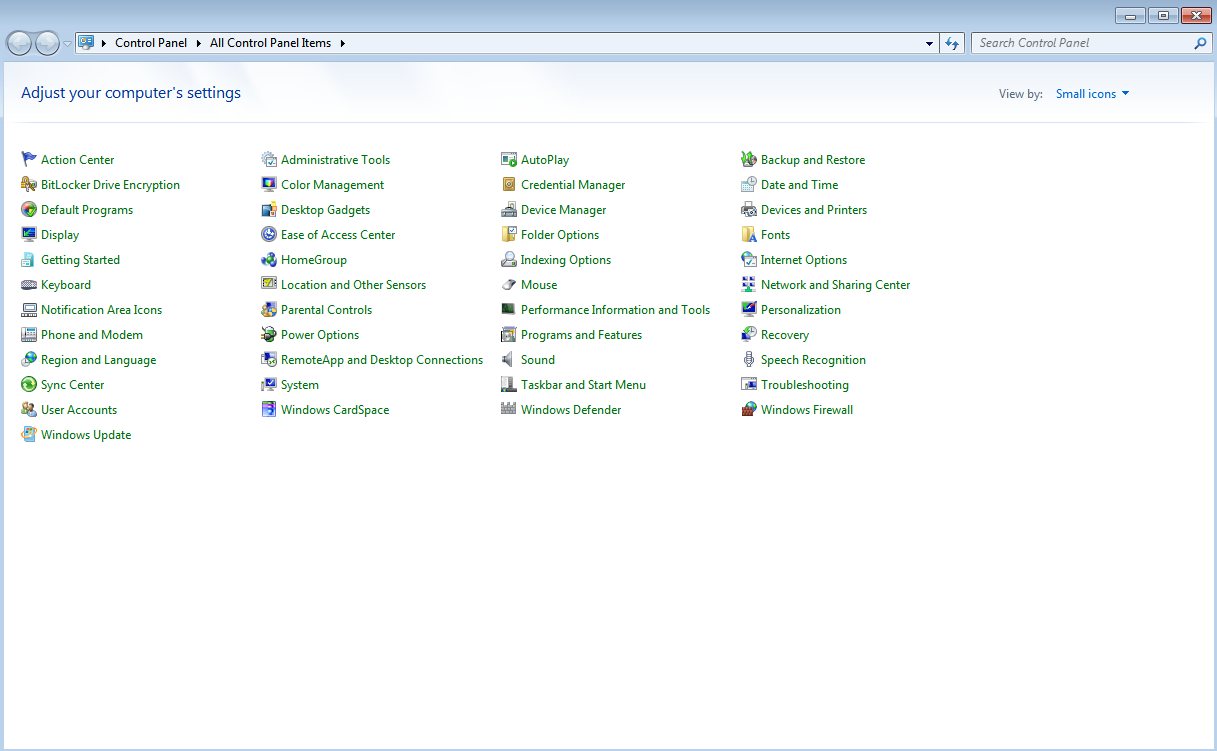Expand the arrow after All Control Panel Items

(x=343, y=43)
